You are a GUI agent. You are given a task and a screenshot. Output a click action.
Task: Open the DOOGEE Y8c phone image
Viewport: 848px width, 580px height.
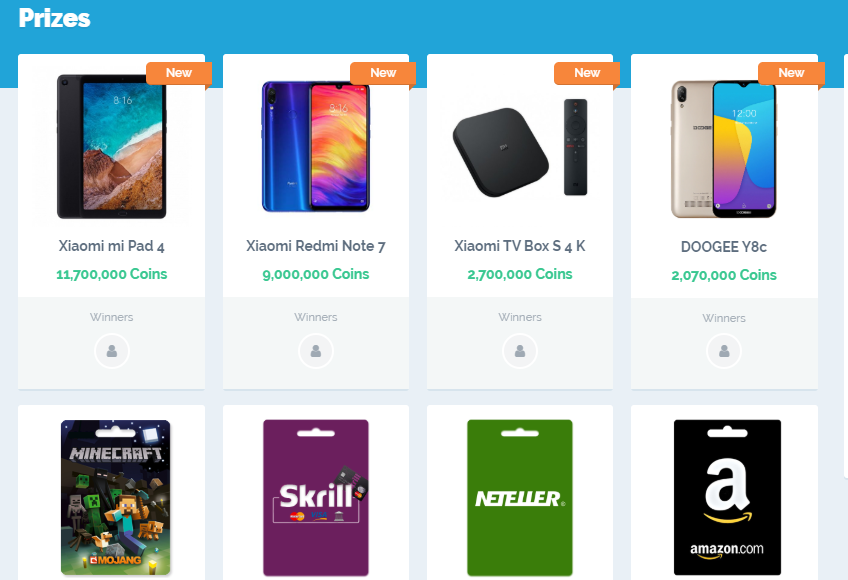724,149
